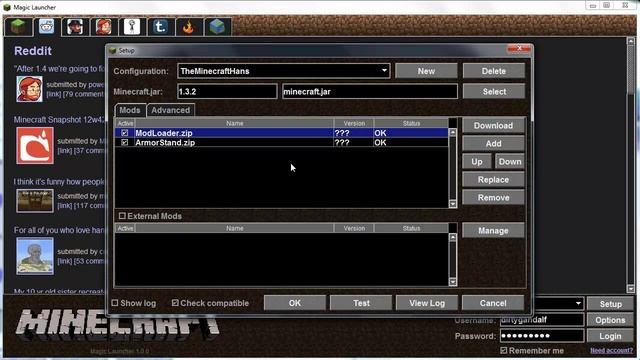Toggle the ArmorStand.zip active checkbox
640x360 pixels.
coord(125,142)
